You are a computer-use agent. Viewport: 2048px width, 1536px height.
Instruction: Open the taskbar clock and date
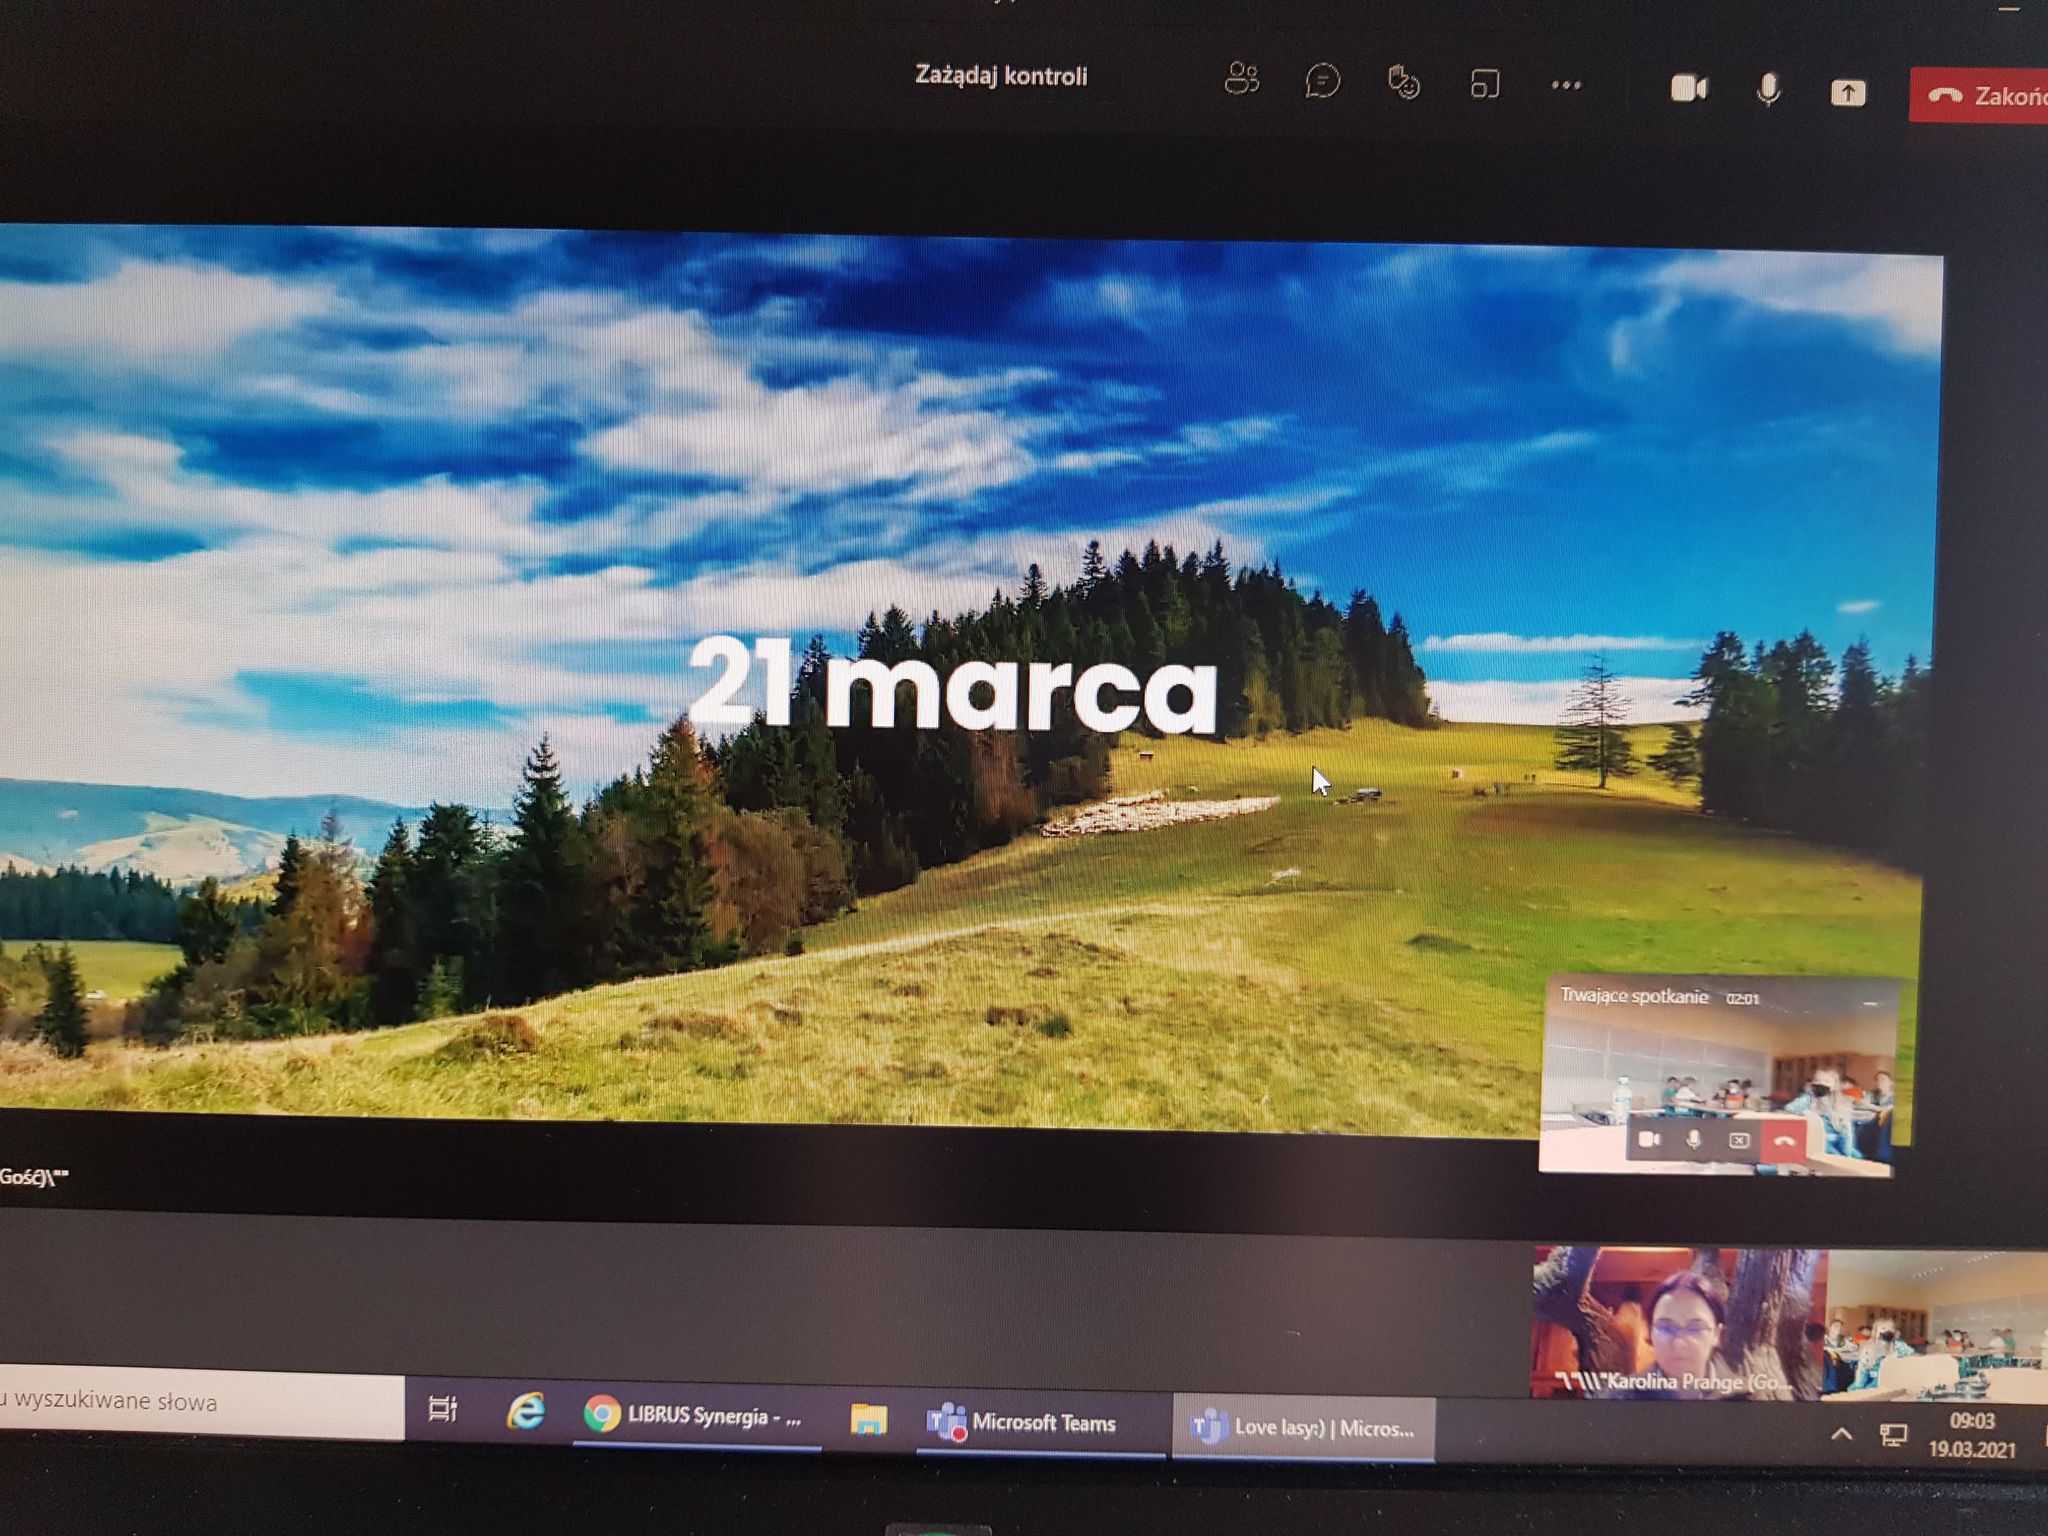click(1973, 1435)
